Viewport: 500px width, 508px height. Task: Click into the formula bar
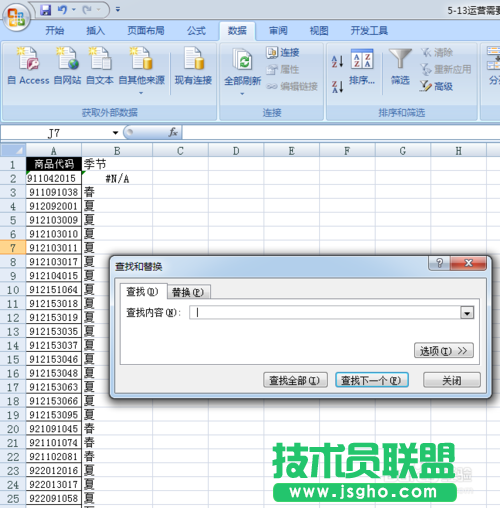pos(341,133)
